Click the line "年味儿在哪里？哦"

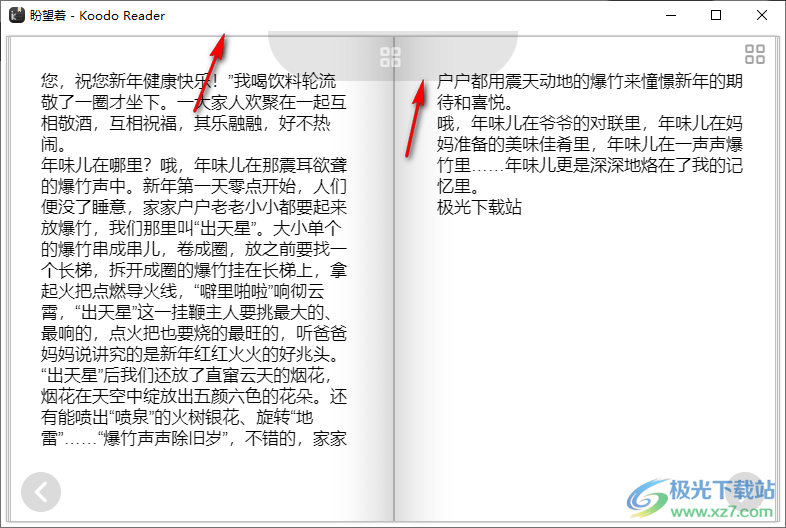pos(193,165)
